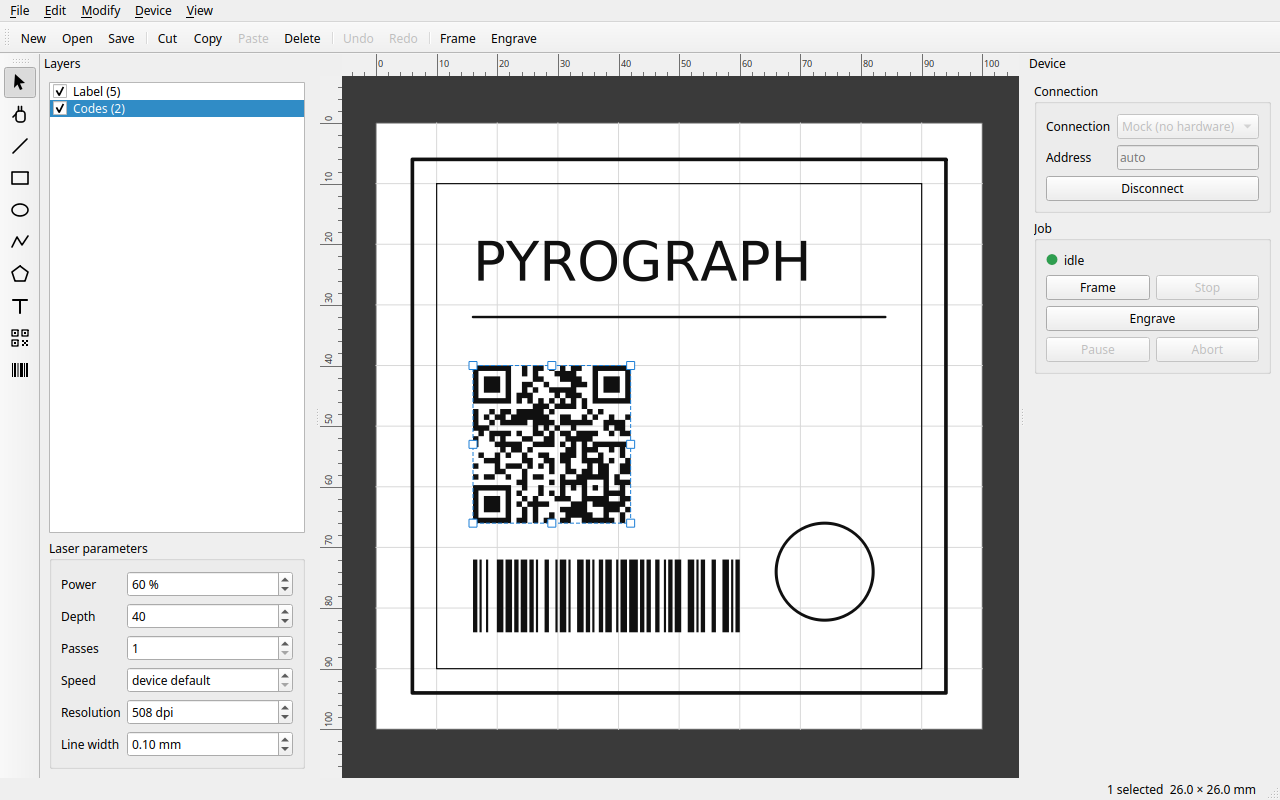Increase the Passes count with up arrow
1280x800 pixels.
285,643
